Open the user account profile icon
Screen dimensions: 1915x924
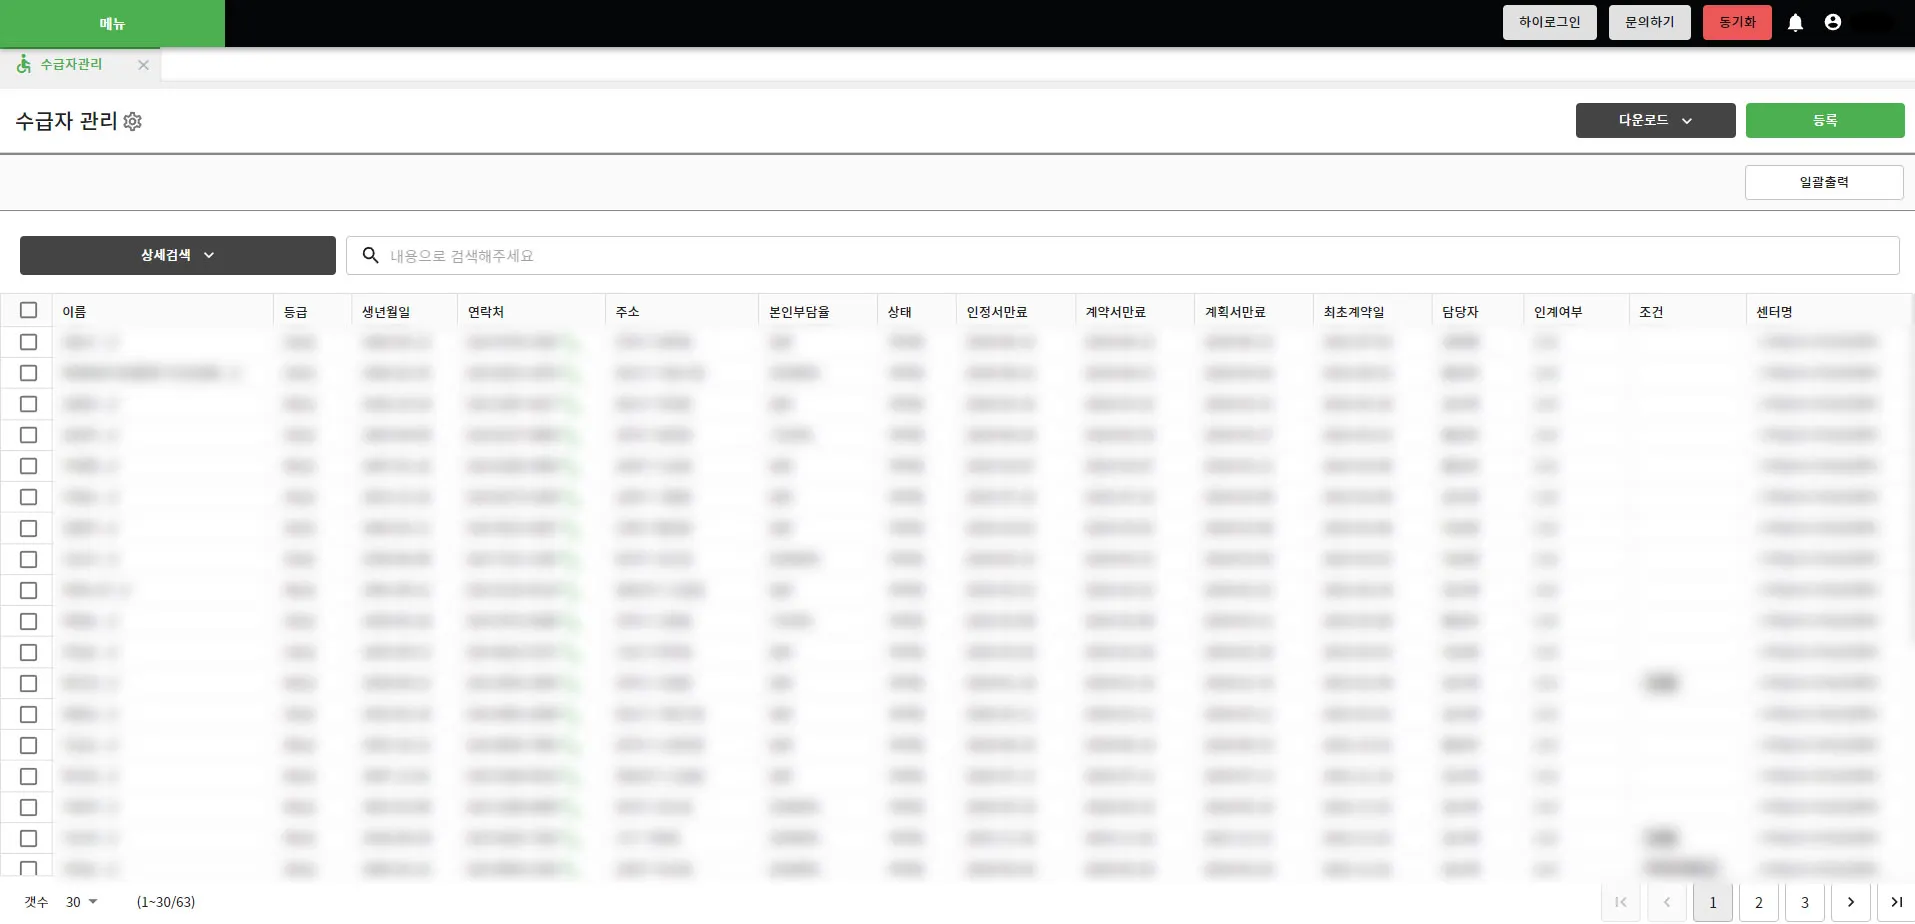[x=1832, y=22]
